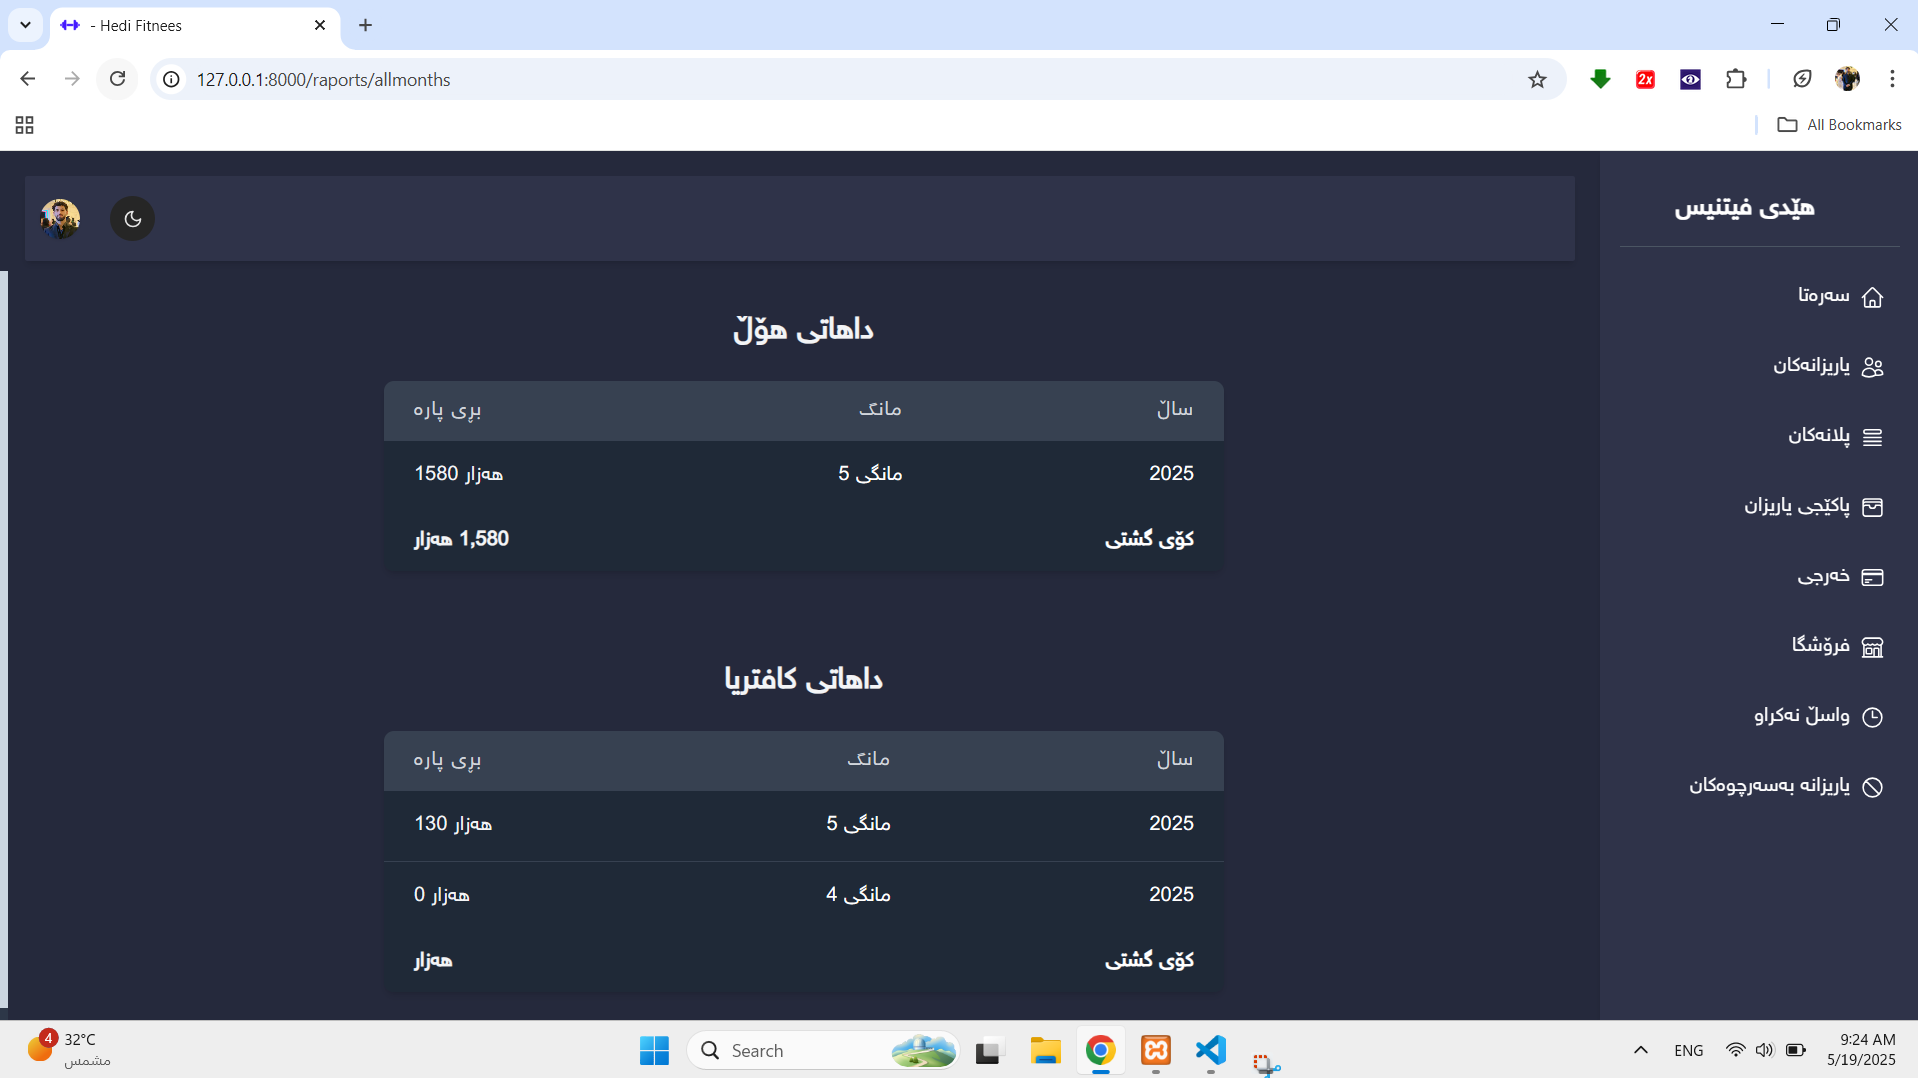Viewport: 1918px width, 1078px height.
Task: Open expenses (خەرجی) card icon
Action: coord(1872,577)
